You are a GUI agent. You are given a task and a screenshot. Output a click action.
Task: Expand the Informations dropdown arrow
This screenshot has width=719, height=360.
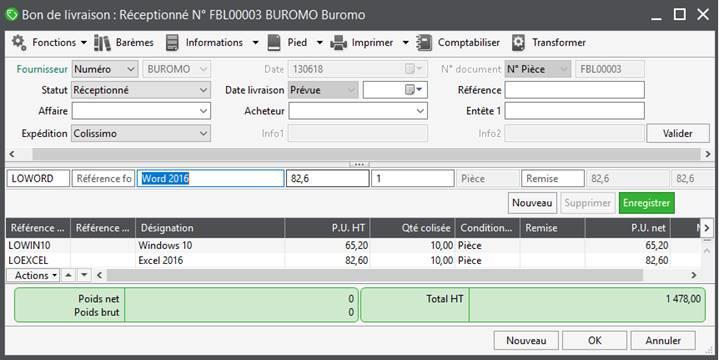(255, 43)
